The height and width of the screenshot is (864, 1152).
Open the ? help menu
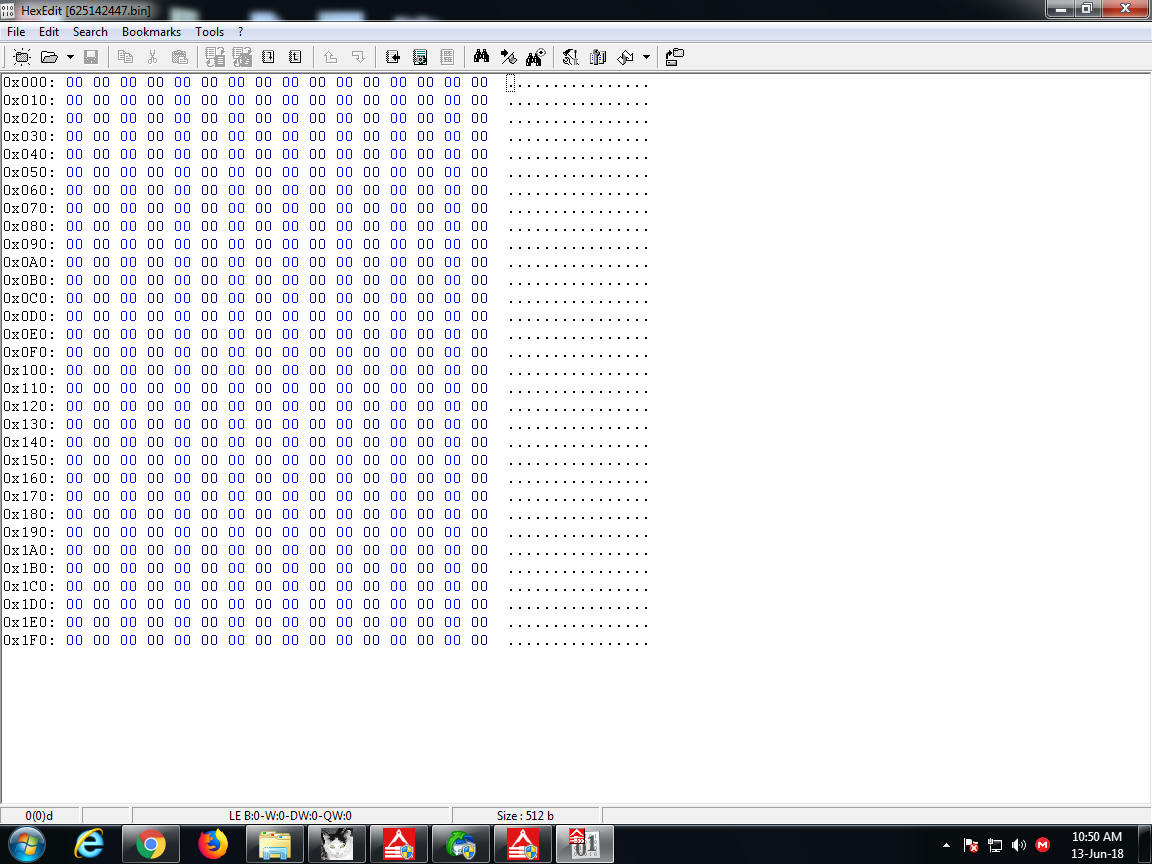(x=240, y=32)
